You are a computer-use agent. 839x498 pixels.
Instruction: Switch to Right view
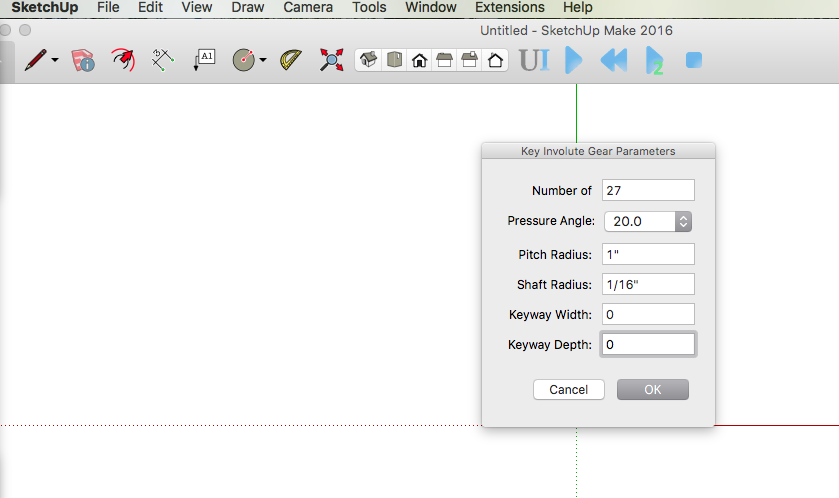(444, 60)
